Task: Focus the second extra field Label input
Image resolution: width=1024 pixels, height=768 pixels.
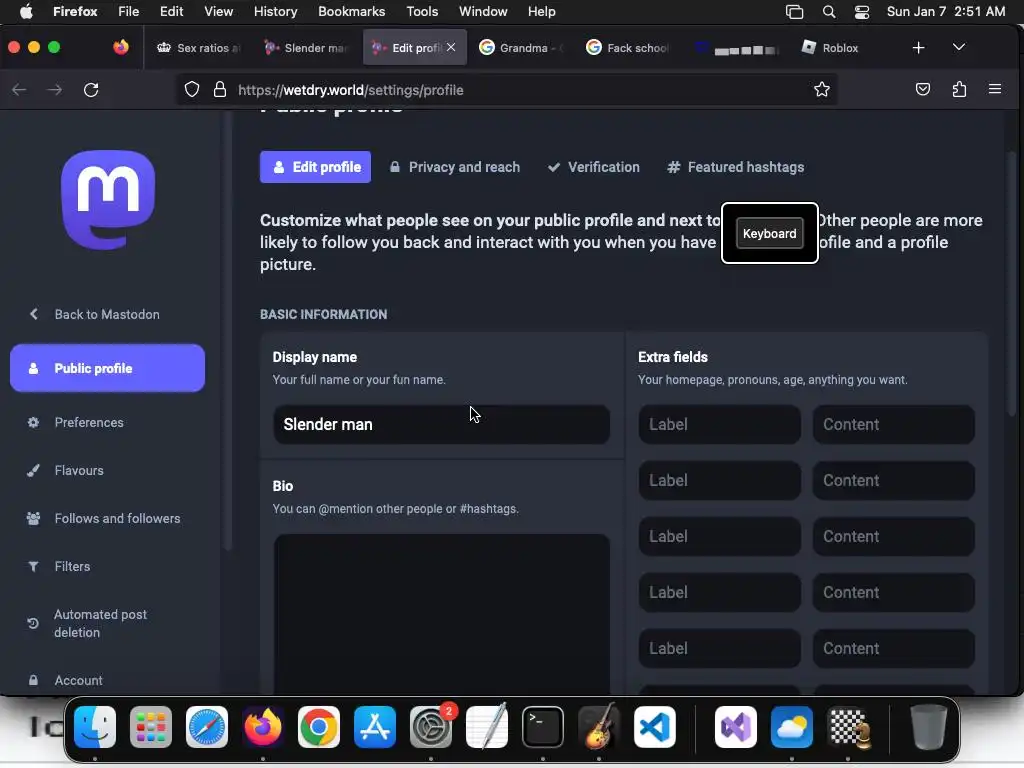Action: [x=720, y=481]
